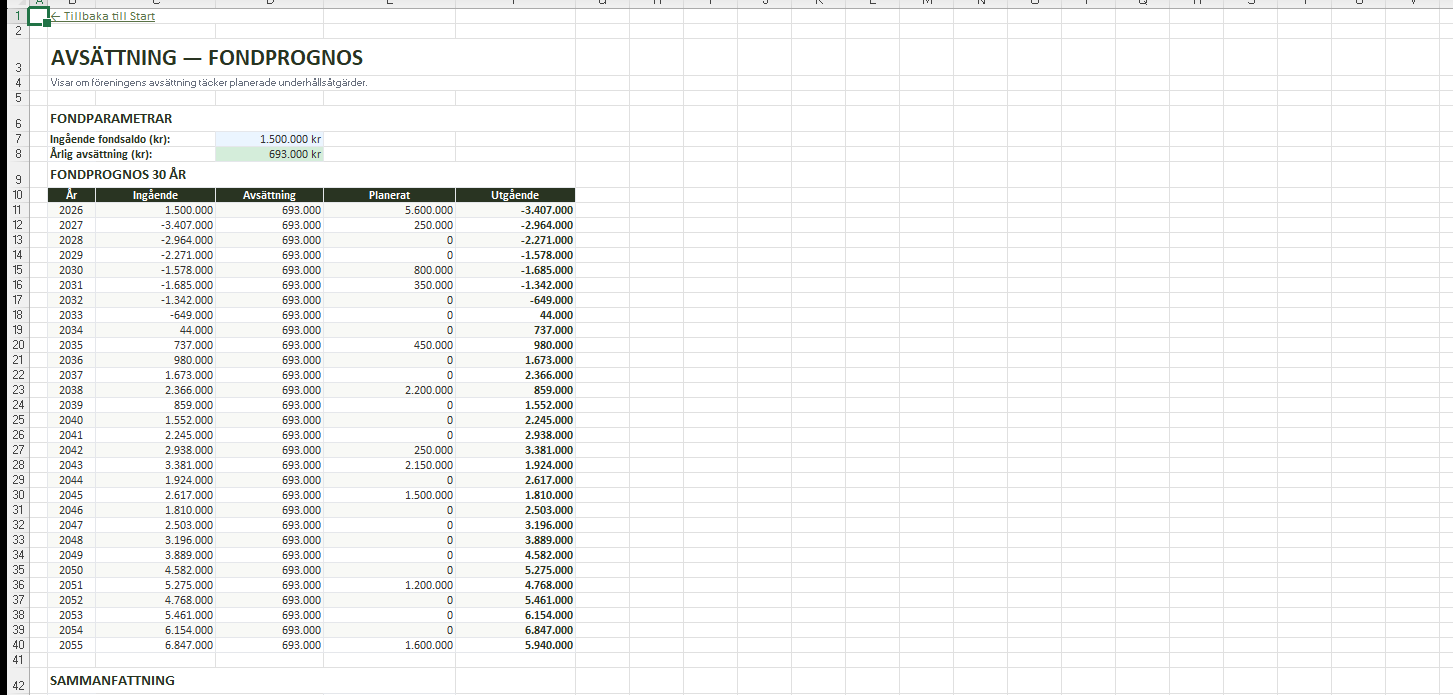Select the 'SAMMANFATTNING' heading cell
This screenshot has height=695, width=1453.
tap(112, 681)
